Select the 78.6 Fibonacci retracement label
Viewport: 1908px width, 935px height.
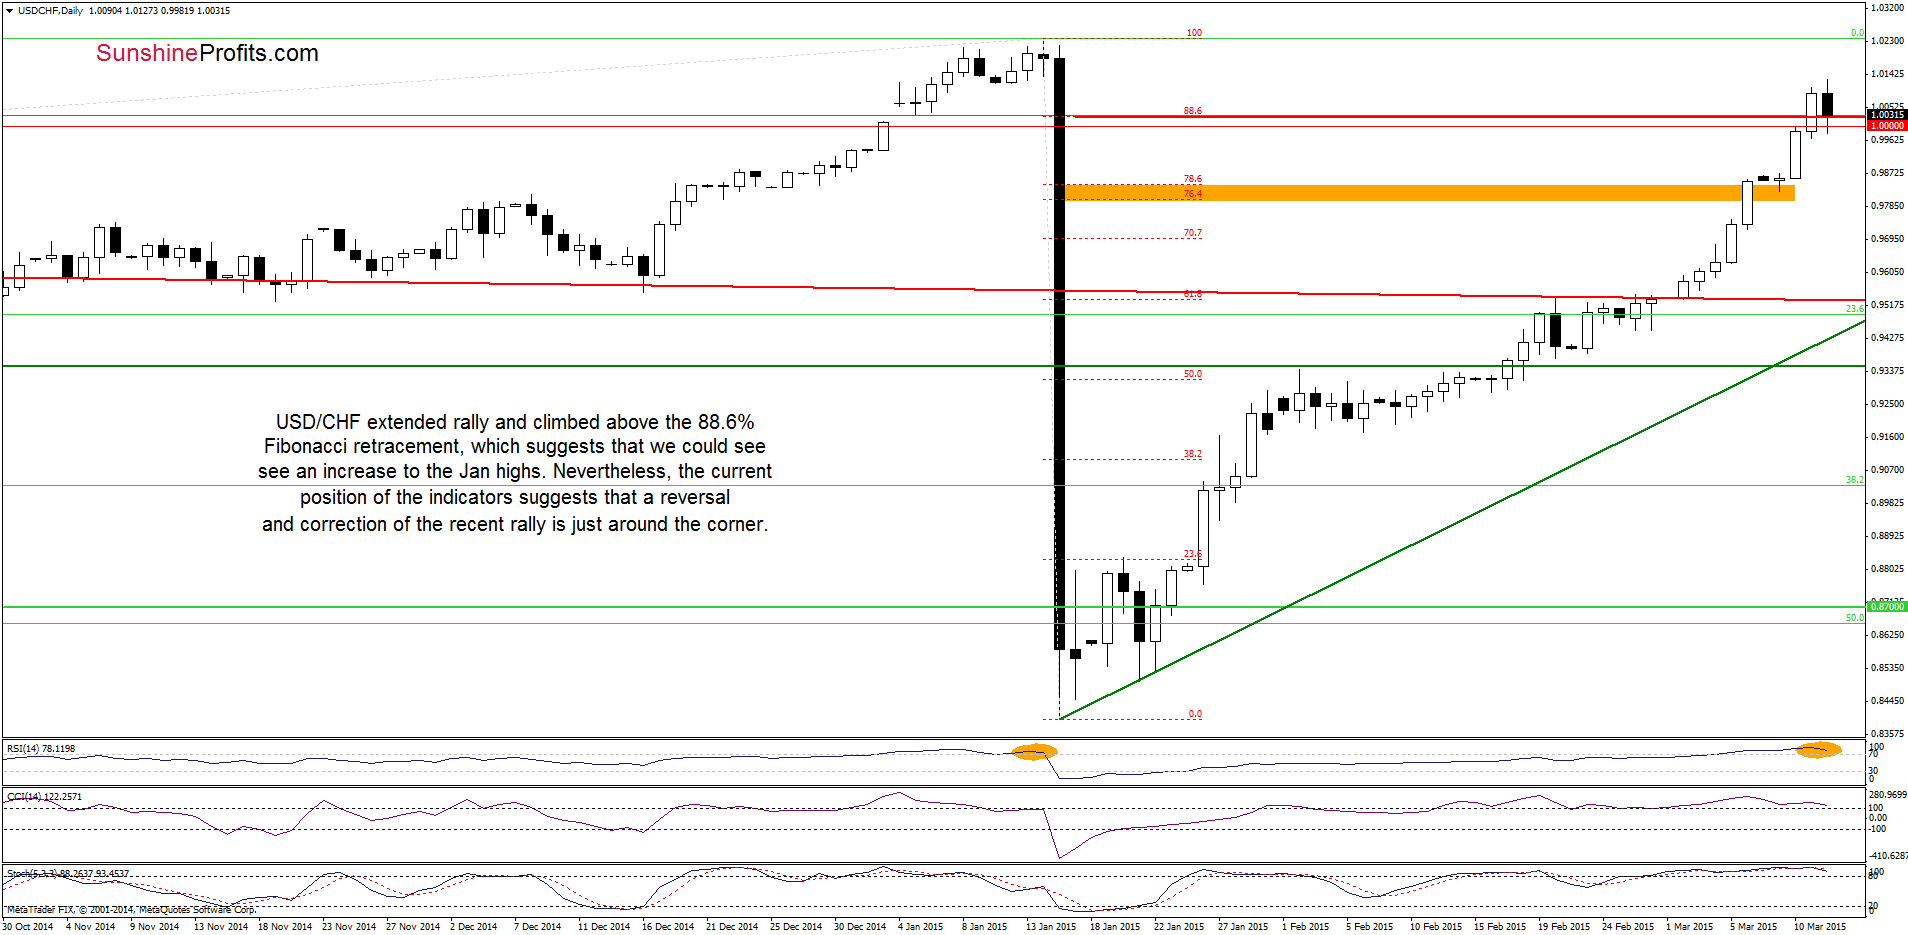click(1193, 179)
